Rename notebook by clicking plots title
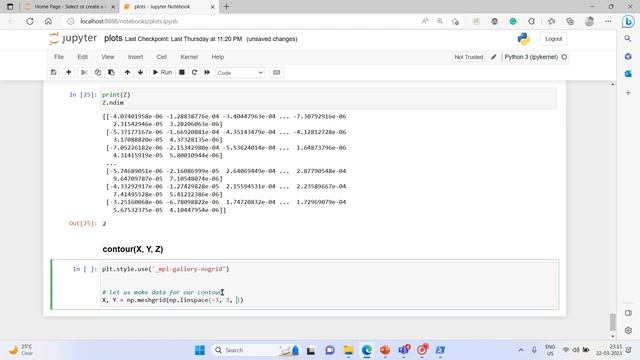This screenshot has width=640, height=360. [113, 38]
